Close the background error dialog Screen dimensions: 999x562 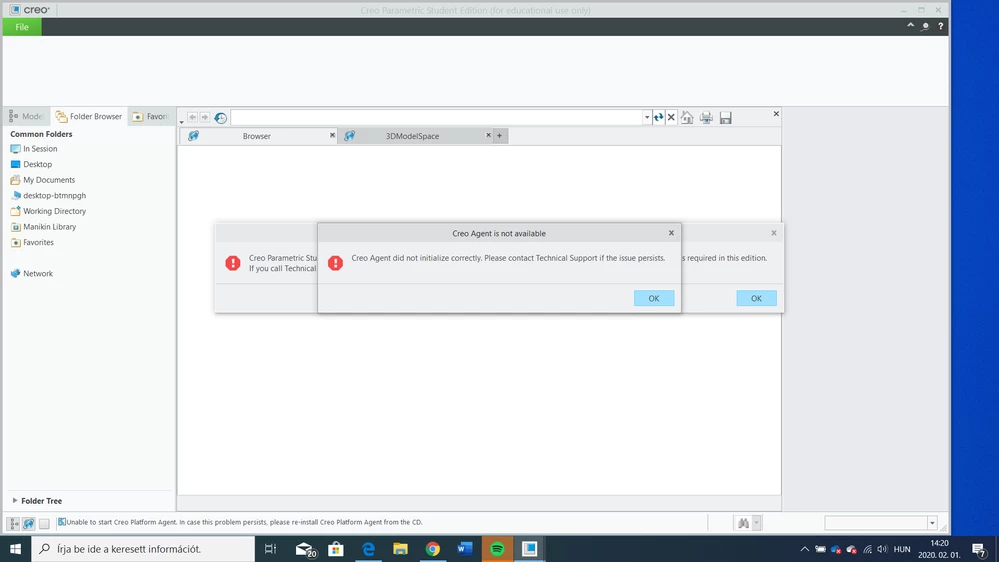coord(773,233)
